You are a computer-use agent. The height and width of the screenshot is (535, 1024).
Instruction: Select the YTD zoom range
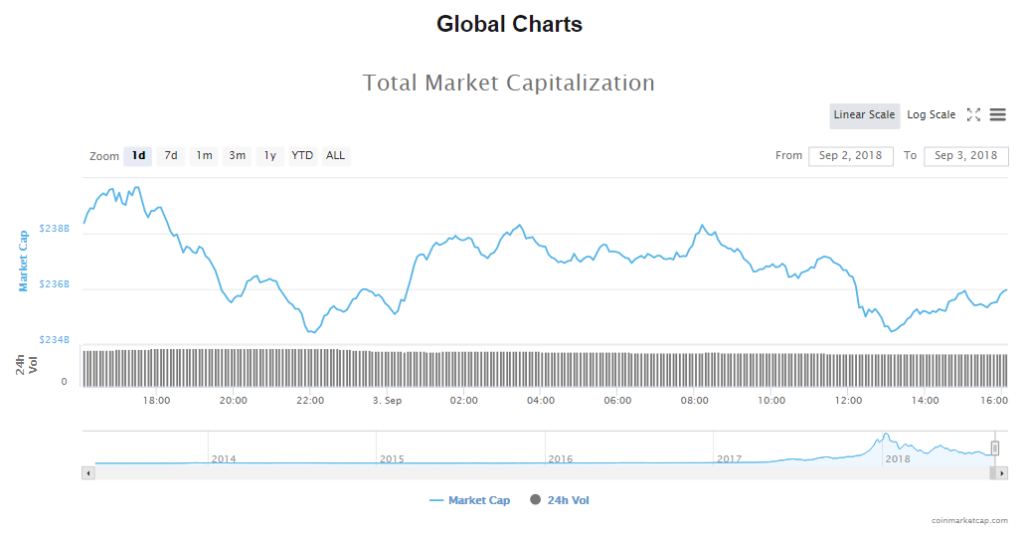click(302, 155)
